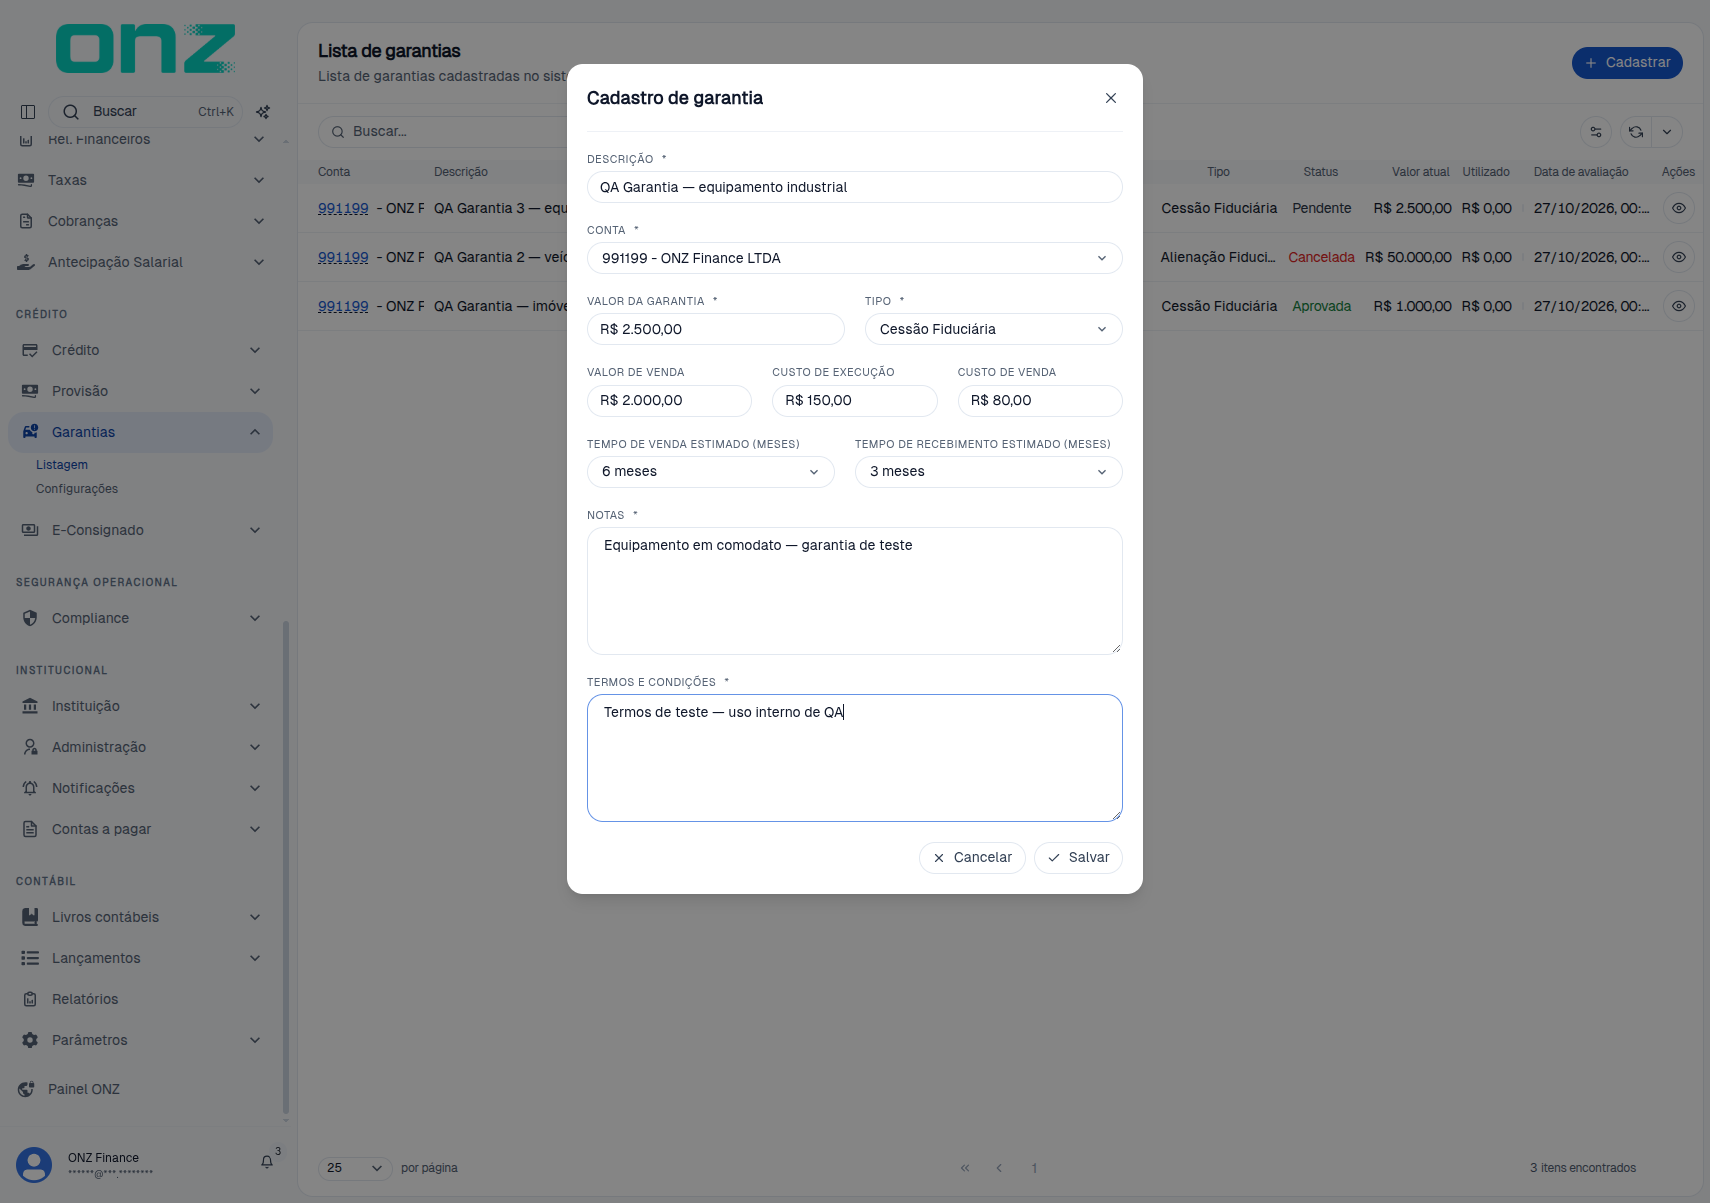Open Painel ONZ in the sidebar
The height and width of the screenshot is (1203, 1710).
140,1089
